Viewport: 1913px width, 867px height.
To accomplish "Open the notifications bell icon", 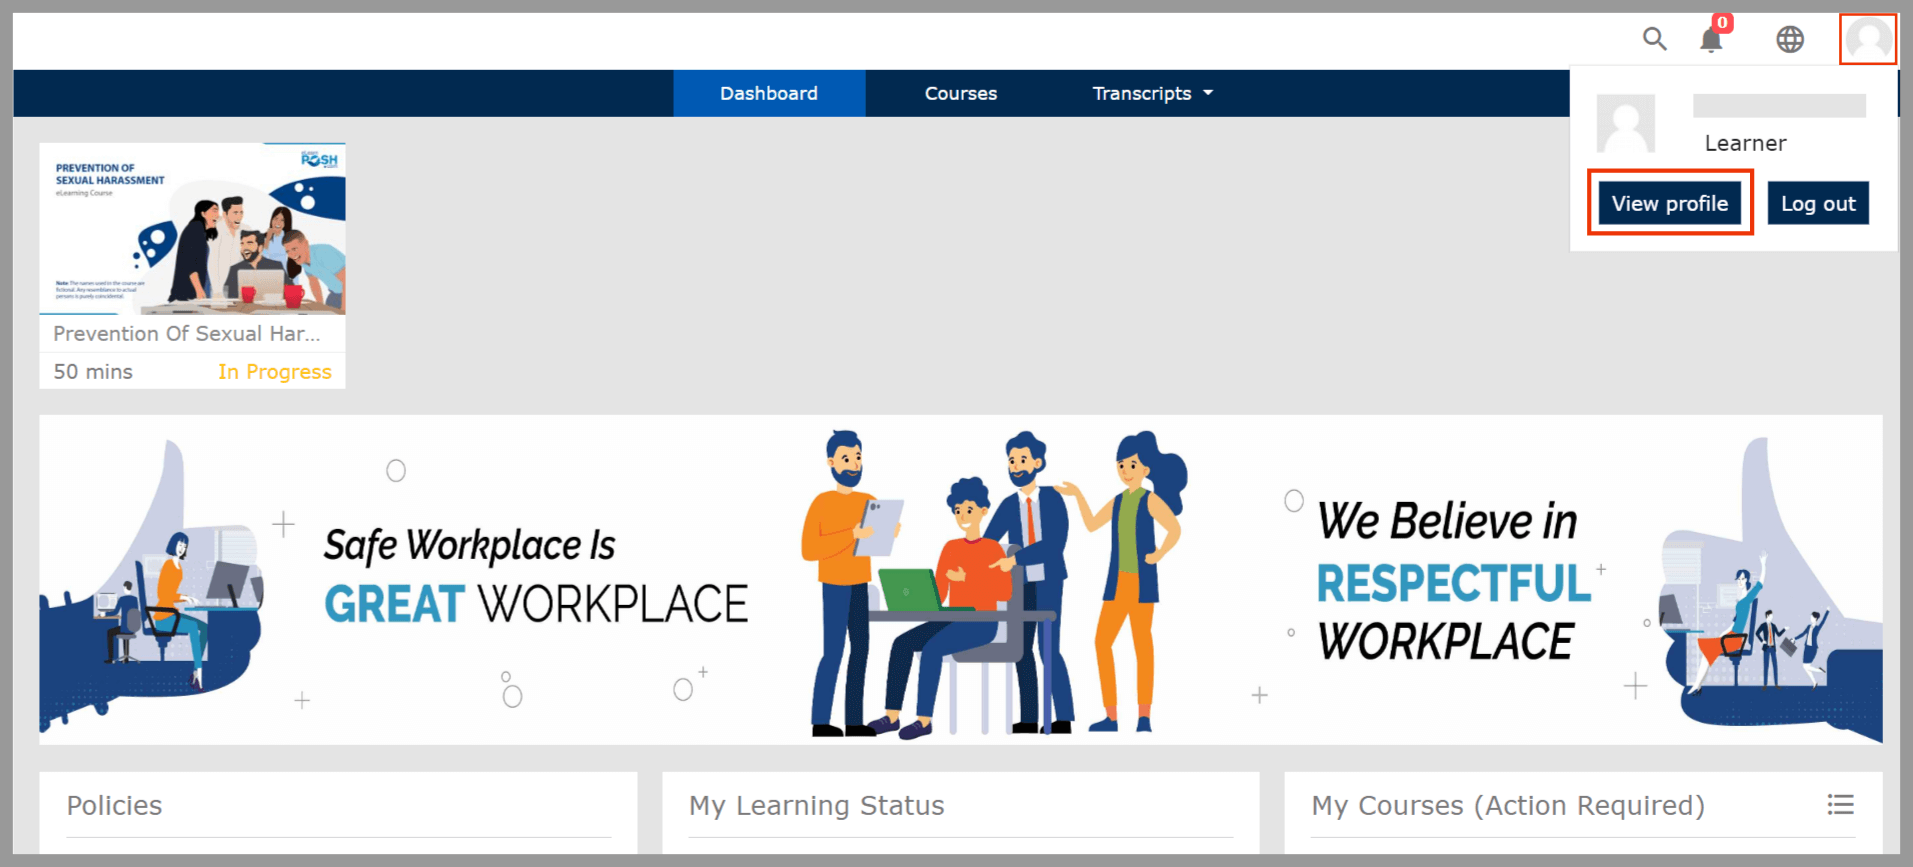I will pos(1710,41).
